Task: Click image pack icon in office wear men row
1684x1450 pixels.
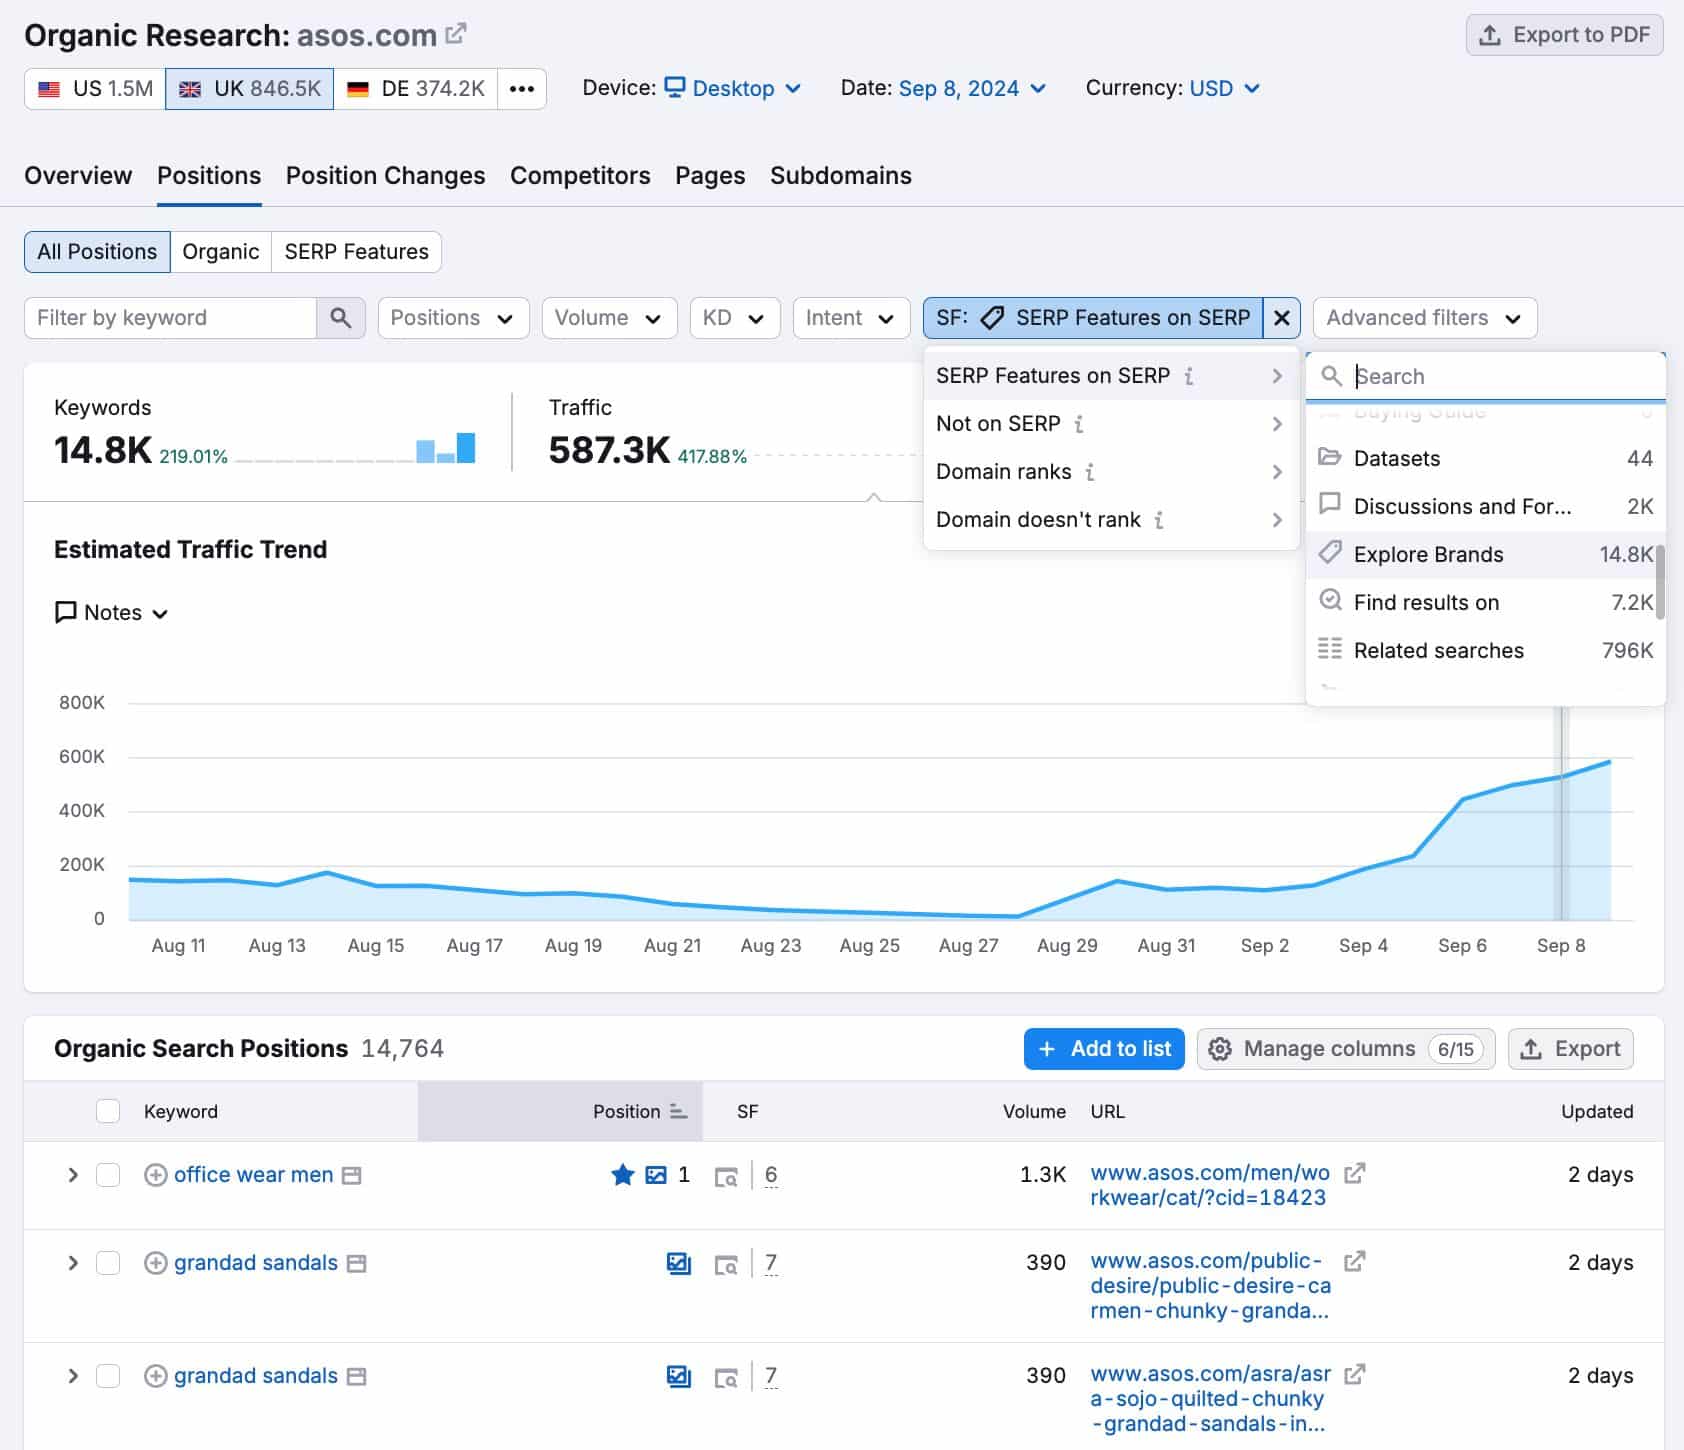Action: tap(656, 1175)
